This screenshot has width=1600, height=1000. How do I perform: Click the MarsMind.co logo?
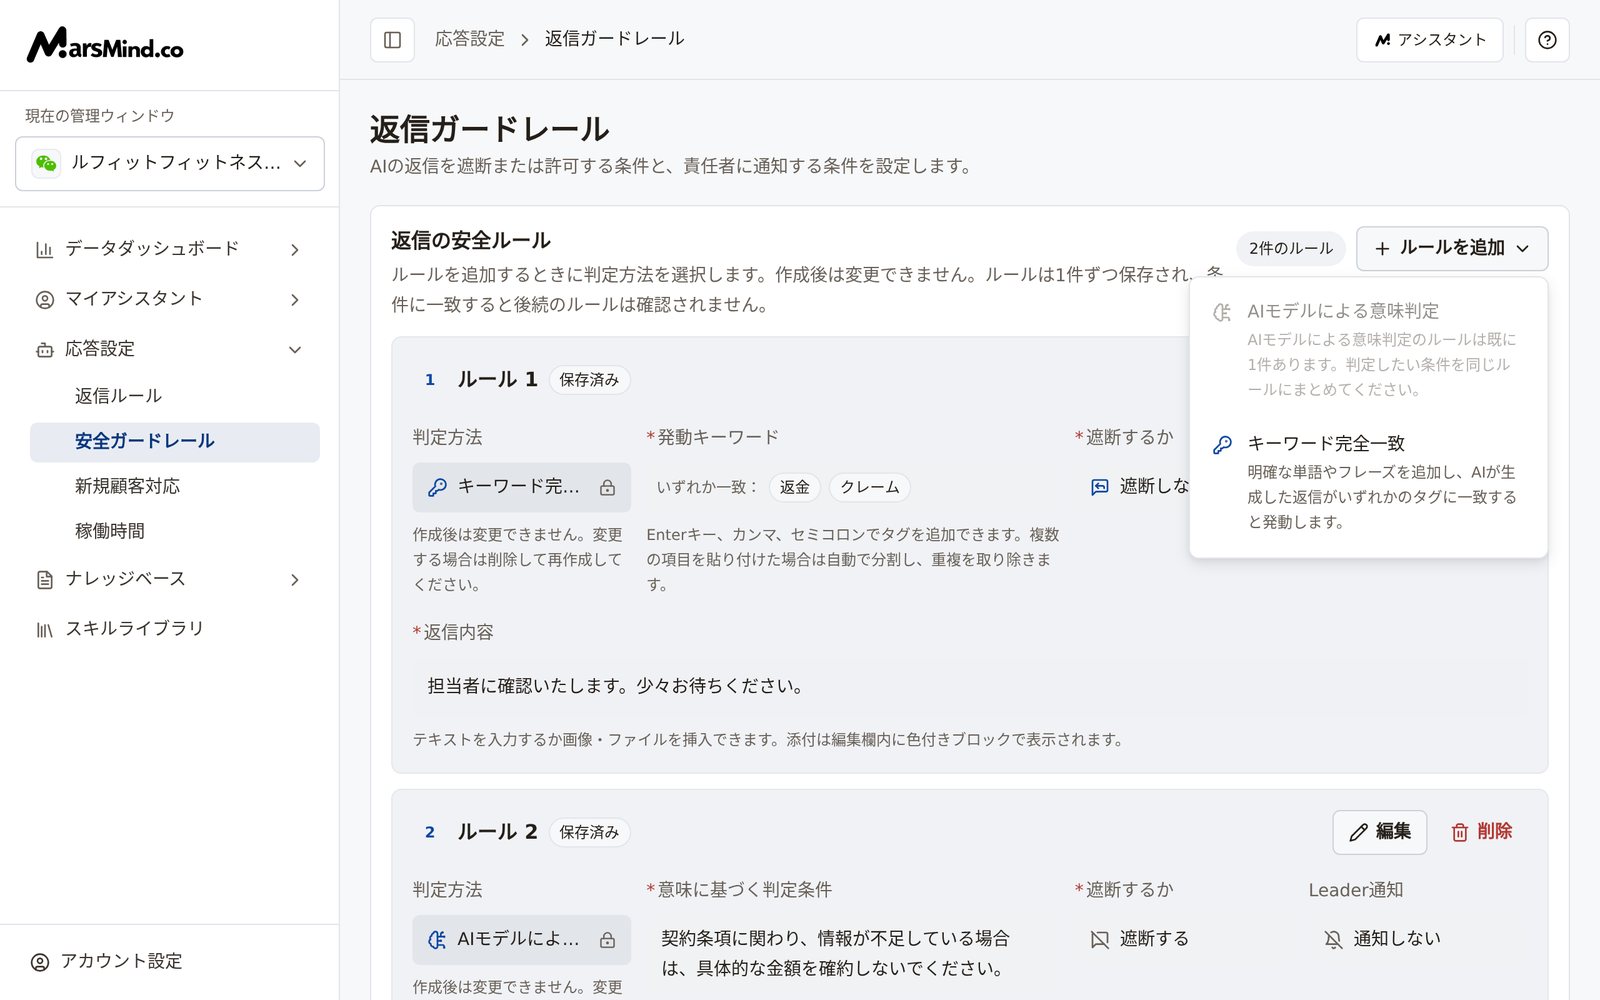click(x=105, y=45)
